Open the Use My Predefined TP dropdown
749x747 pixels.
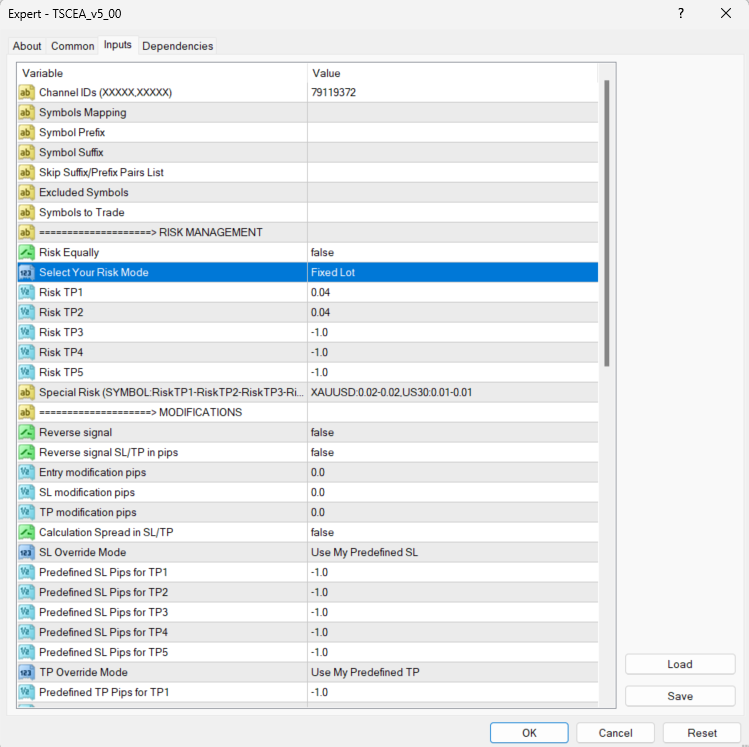pyautogui.click(x=452, y=672)
